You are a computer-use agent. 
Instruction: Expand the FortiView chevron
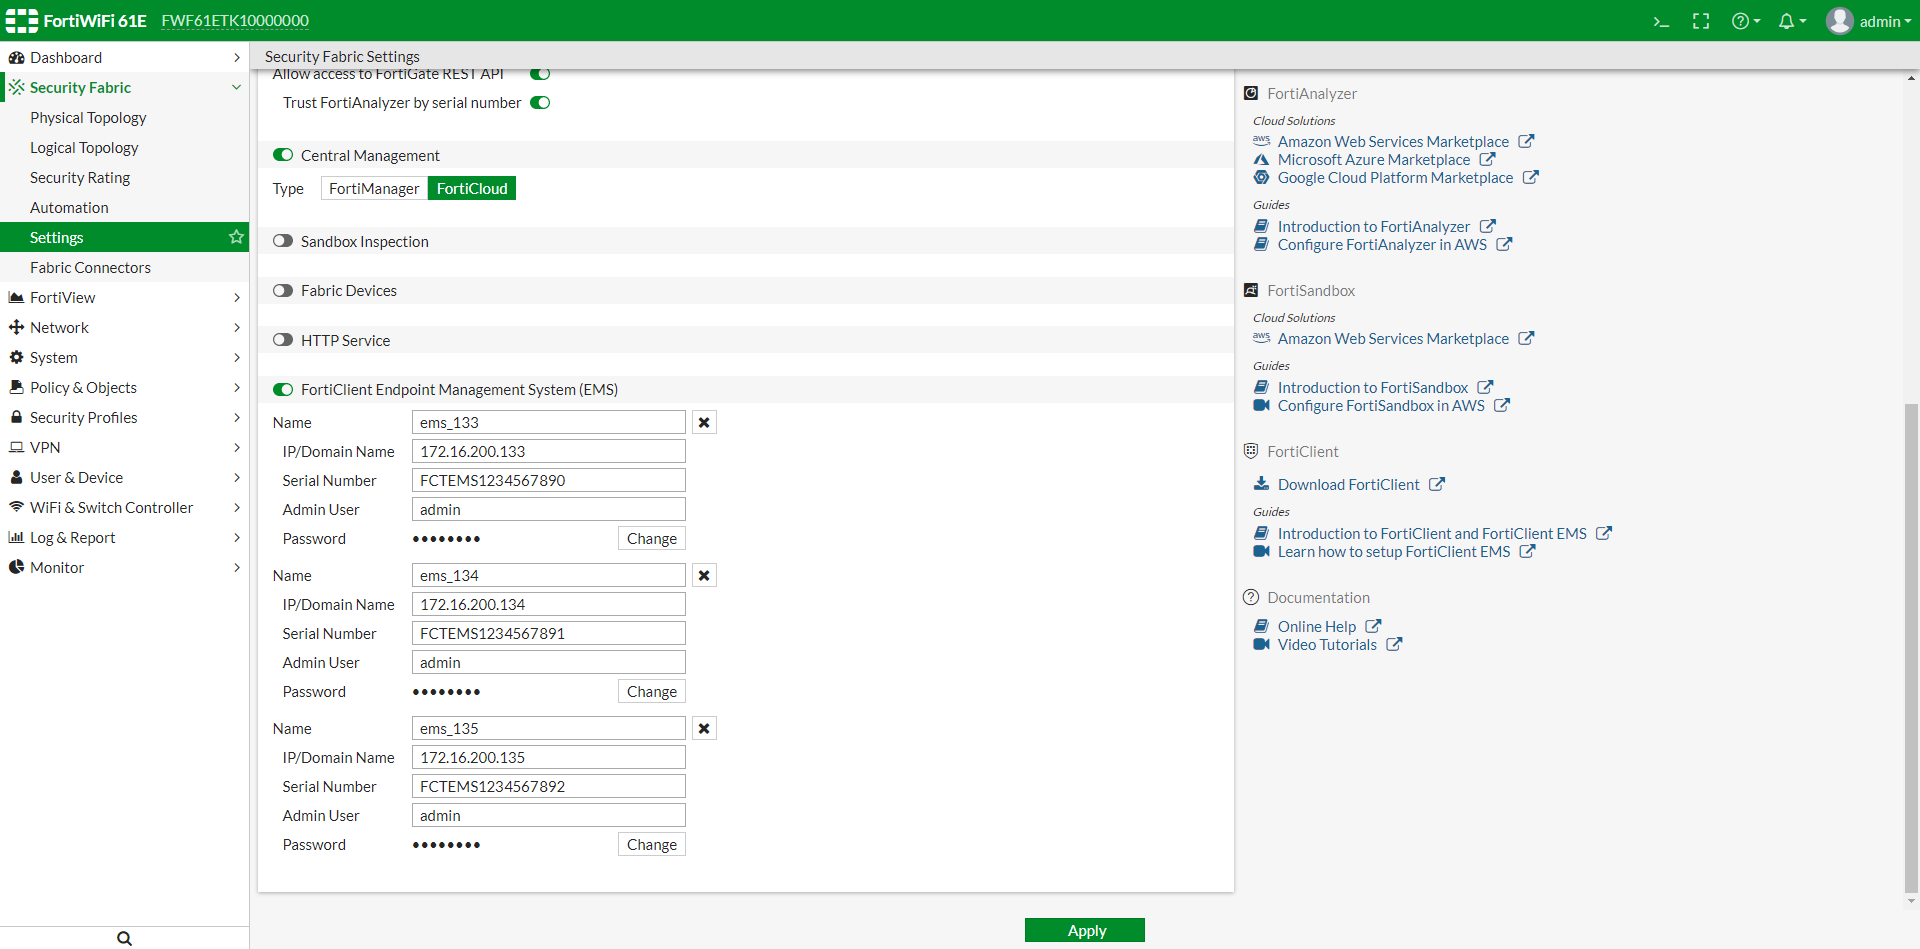pos(237,297)
